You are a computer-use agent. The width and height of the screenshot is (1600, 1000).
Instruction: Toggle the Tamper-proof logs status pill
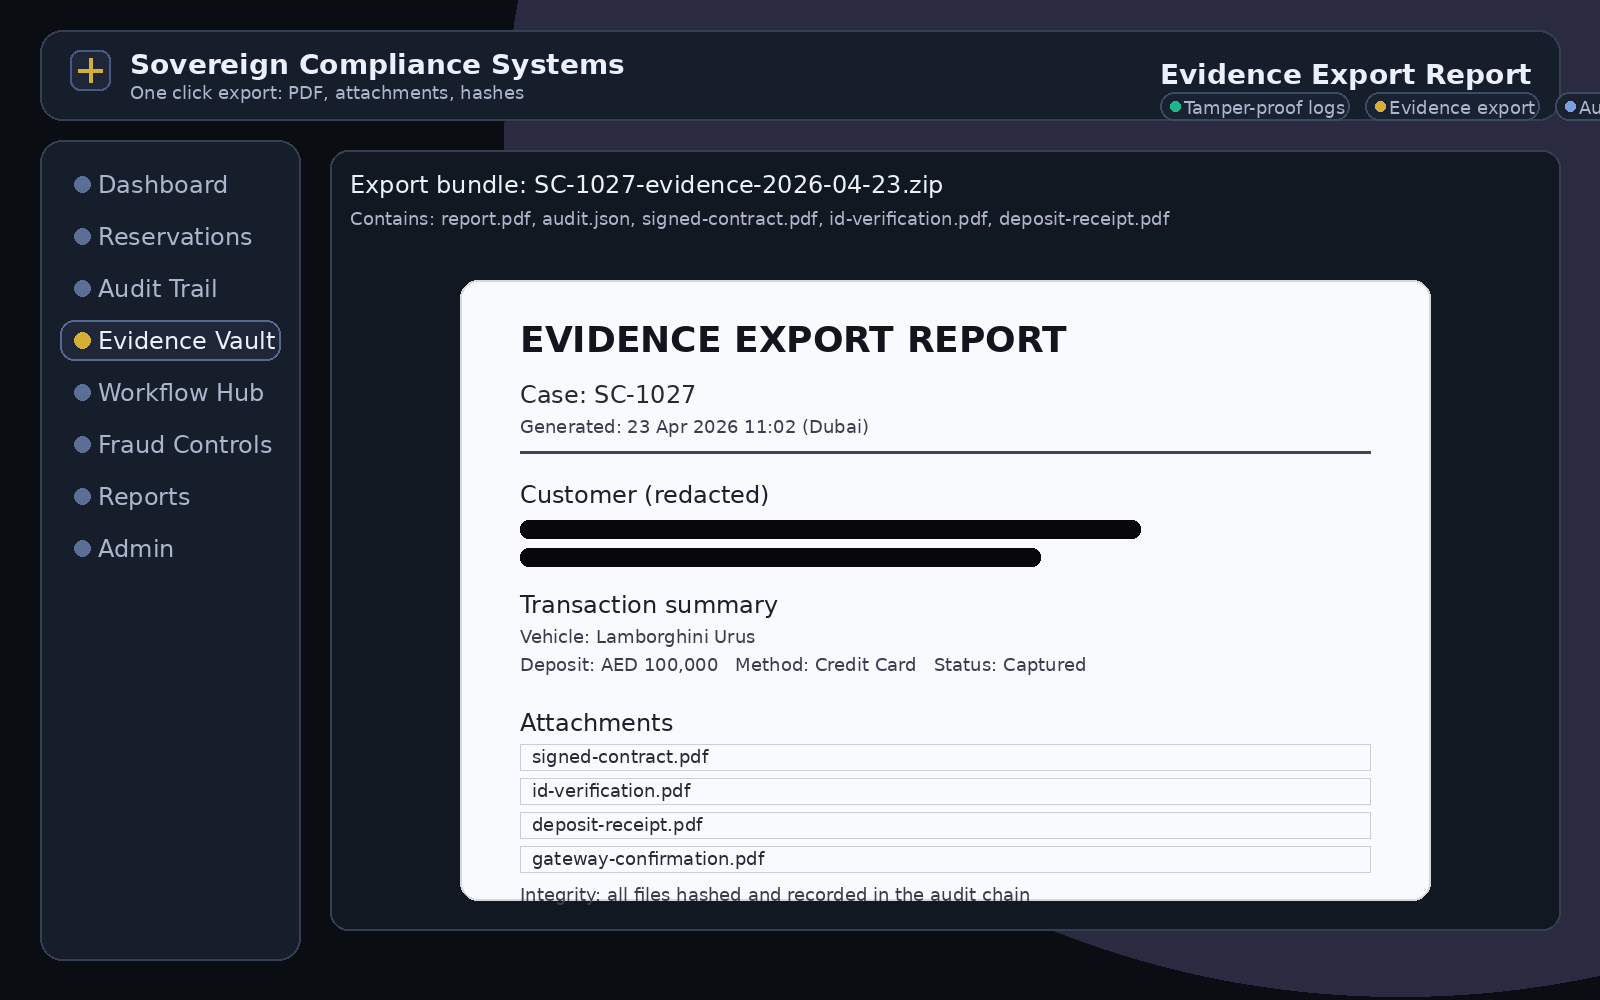(x=1255, y=106)
